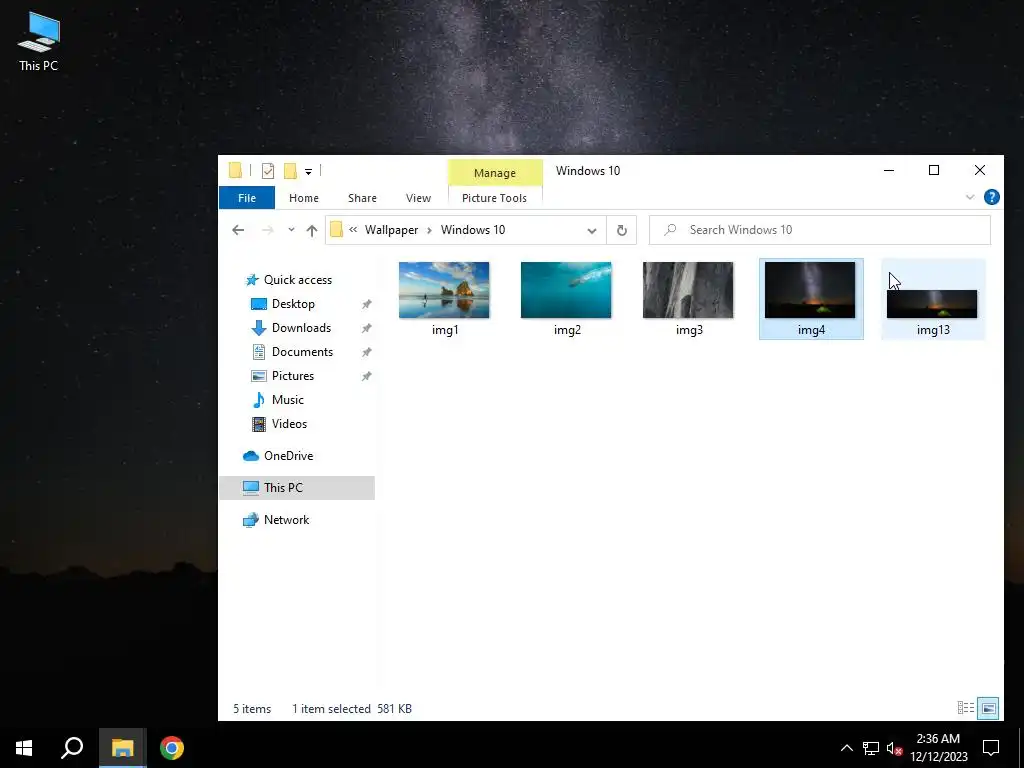The image size is (1024, 768).
Task: Select OneDrive in navigation pane
Action: click(x=288, y=456)
